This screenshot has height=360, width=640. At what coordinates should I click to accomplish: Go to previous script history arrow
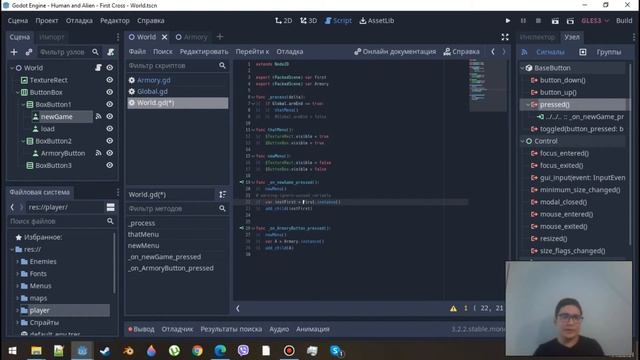tap(493, 51)
